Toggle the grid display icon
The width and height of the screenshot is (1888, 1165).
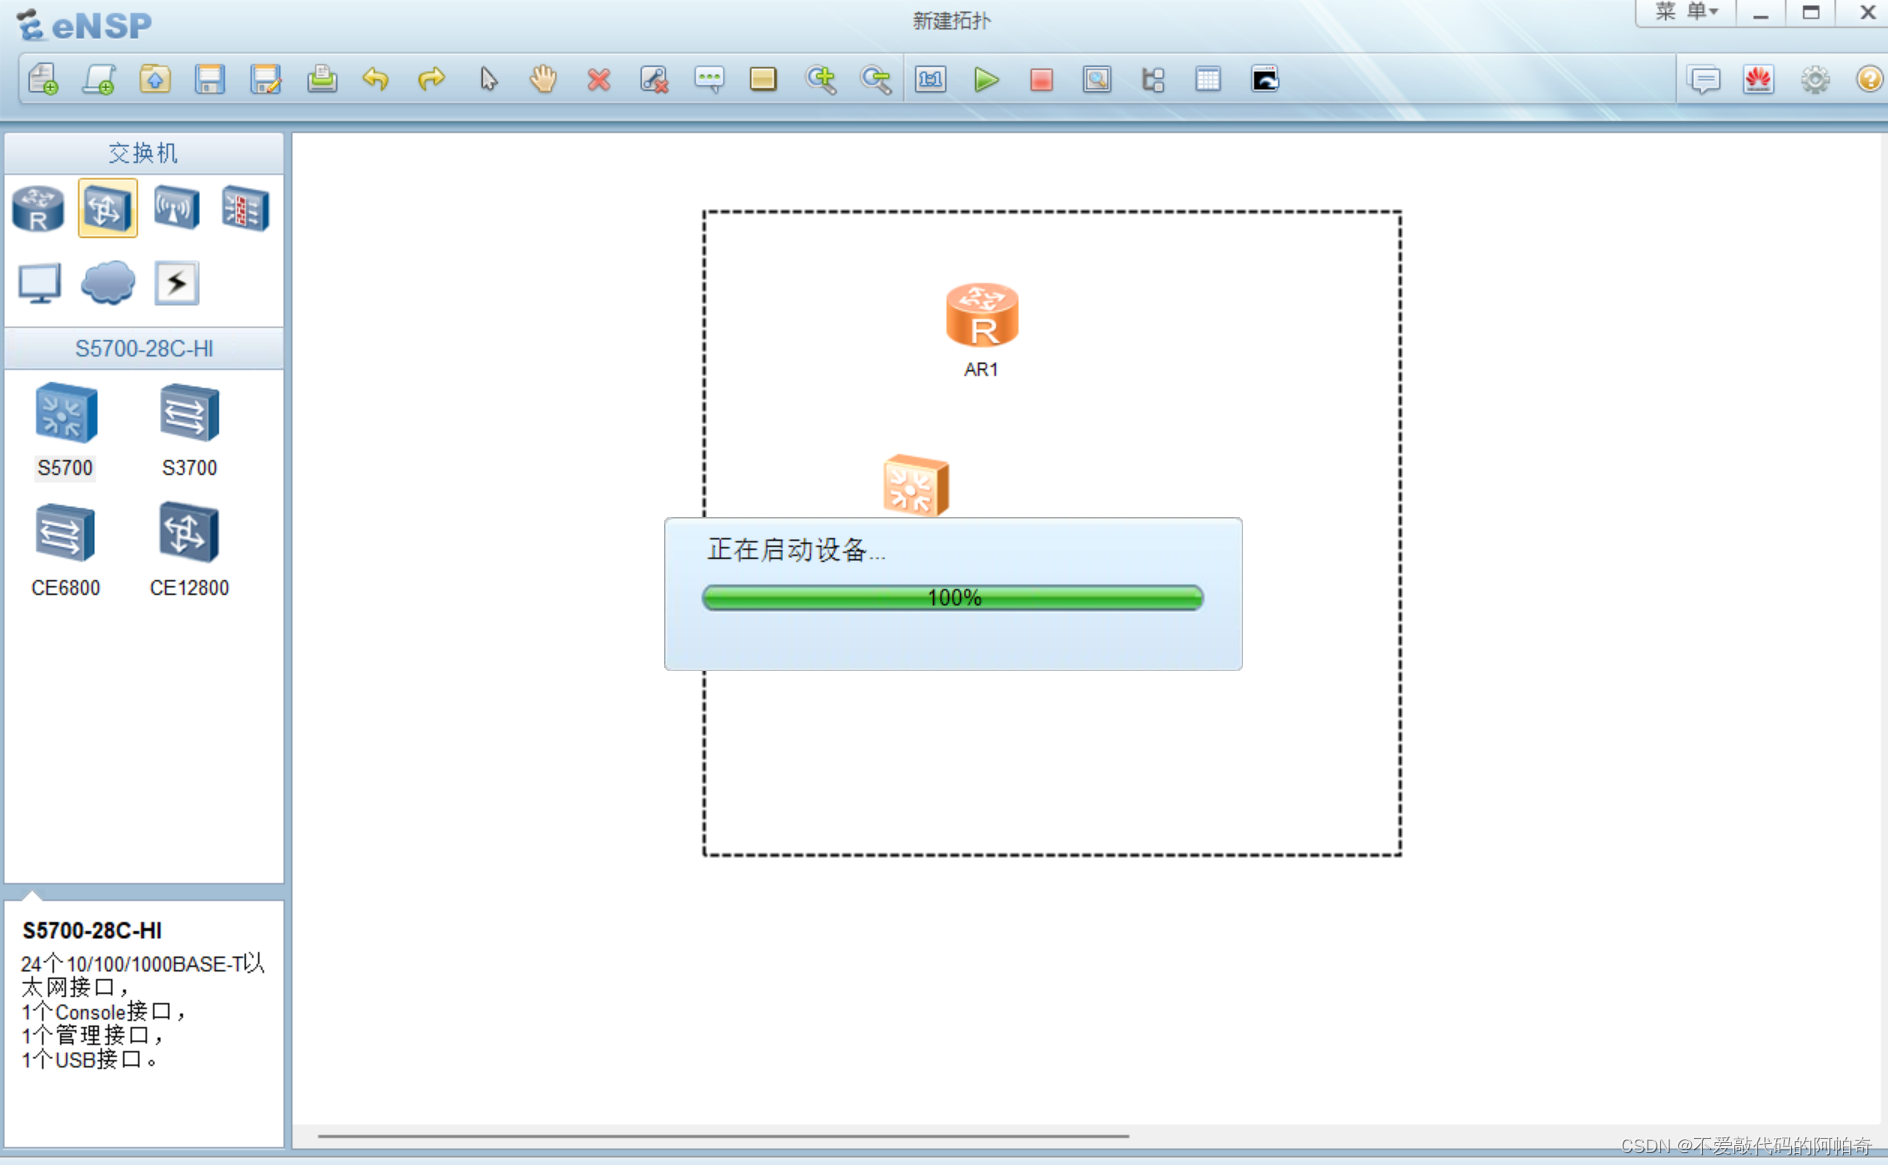pos(1208,79)
